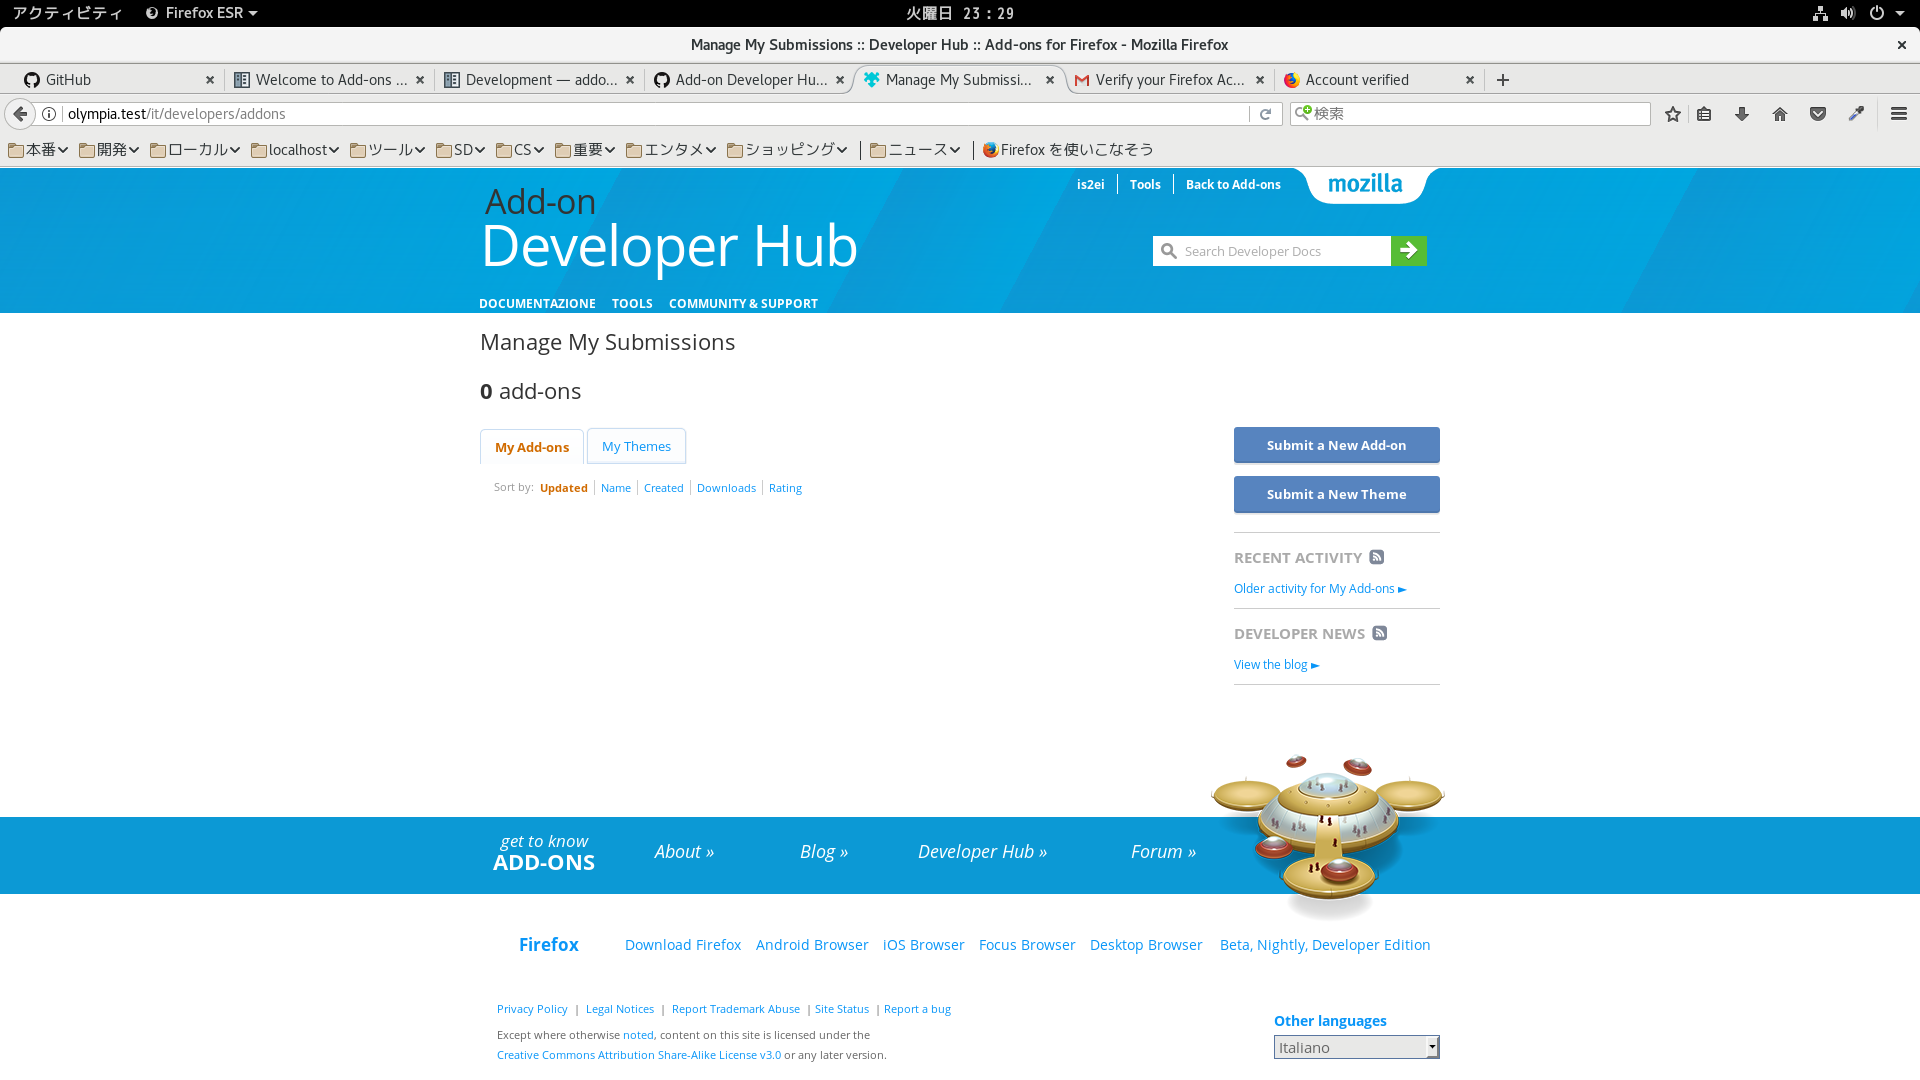Expand the ローカル bookmarks folder
Image resolution: width=1920 pixels, height=1080 pixels.
point(195,150)
